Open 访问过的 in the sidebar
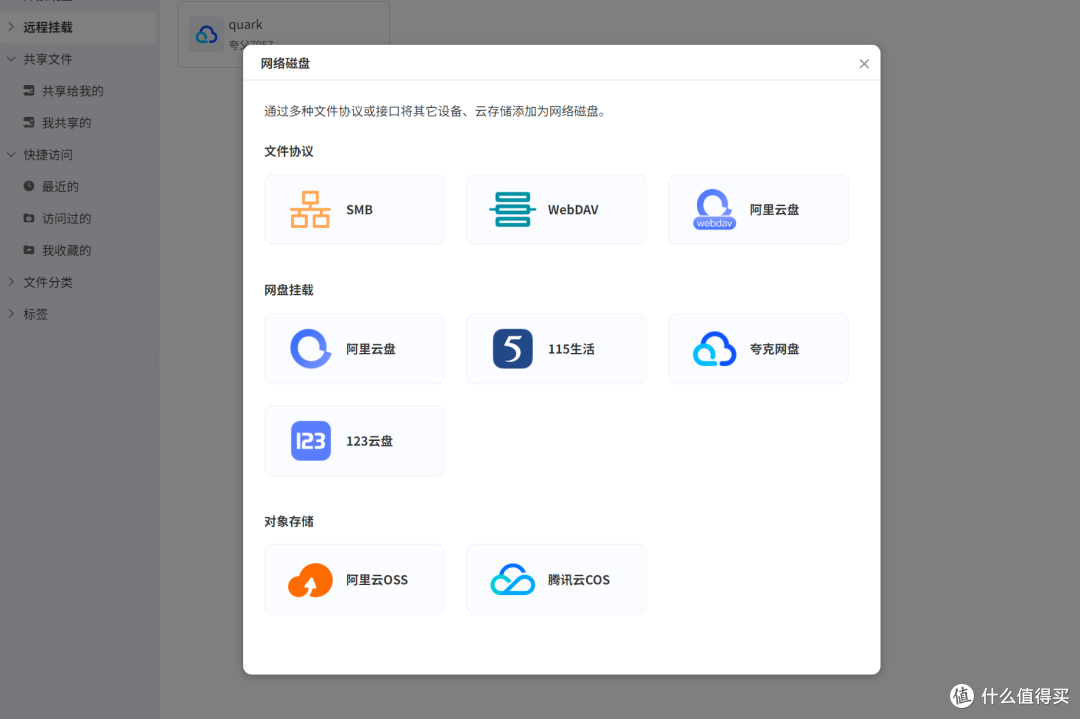1080x719 pixels. [x=66, y=218]
